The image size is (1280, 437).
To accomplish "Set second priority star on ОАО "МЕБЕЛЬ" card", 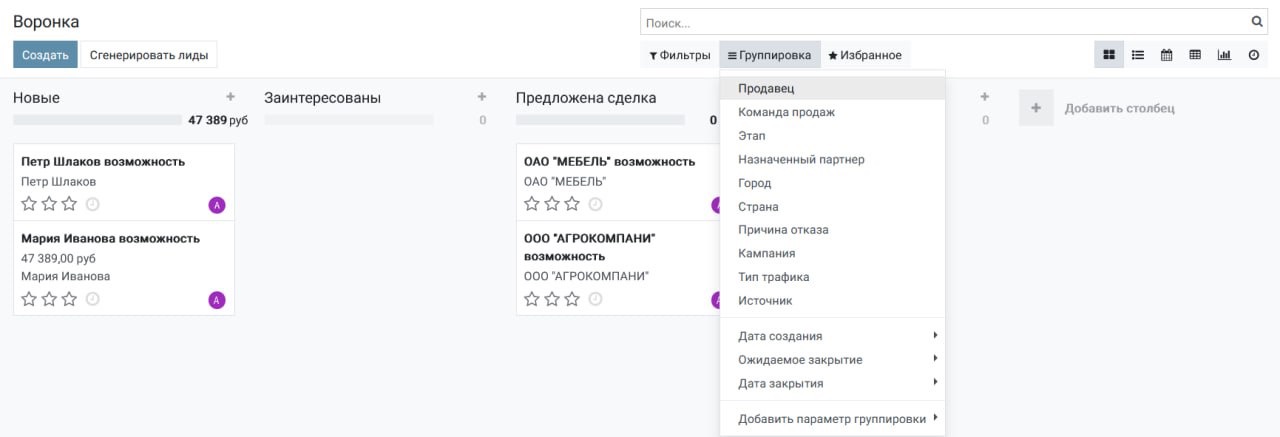I will 552,204.
